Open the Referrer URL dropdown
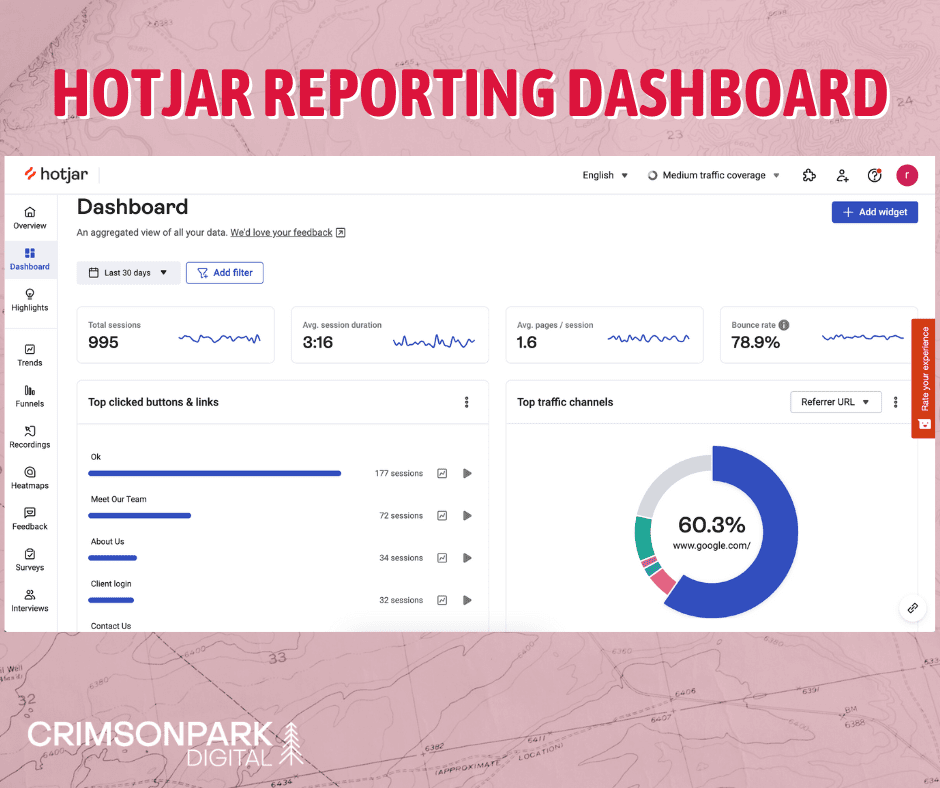The height and width of the screenshot is (788, 940). 836,401
